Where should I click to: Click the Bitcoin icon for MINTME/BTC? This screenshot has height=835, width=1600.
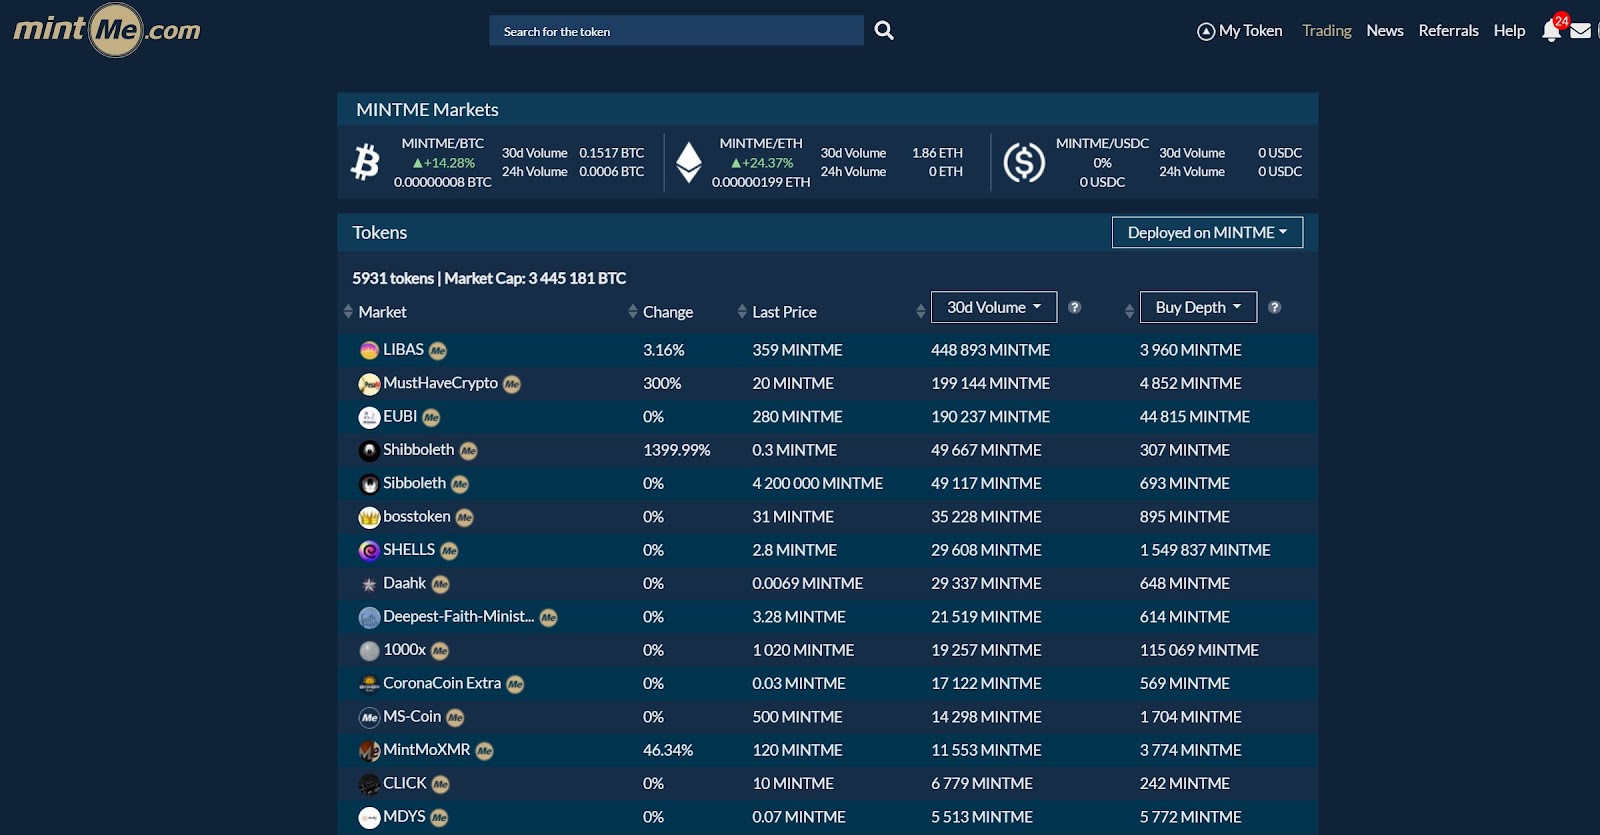[x=366, y=162]
